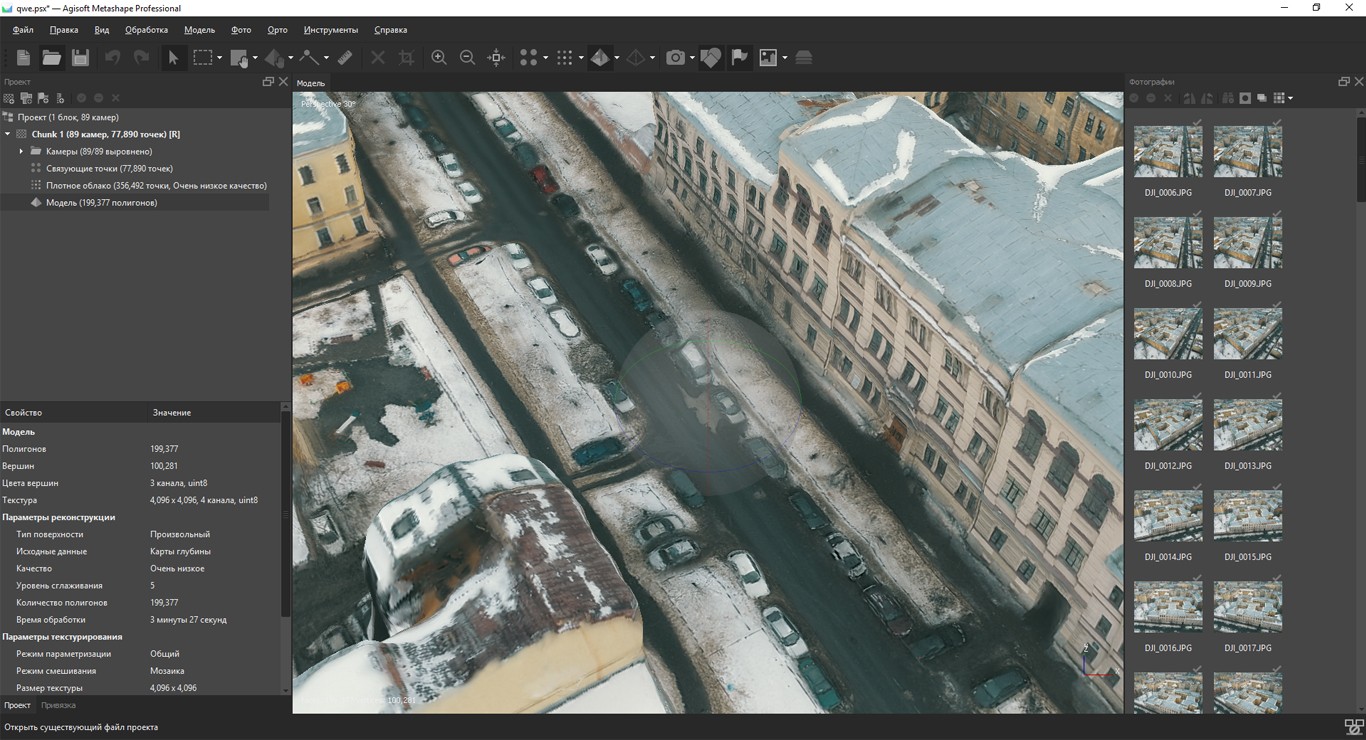Click the zoom out magnifier icon
Image resolution: width=1366 pixels, height=740 pixels.
(x=467, y=58)
